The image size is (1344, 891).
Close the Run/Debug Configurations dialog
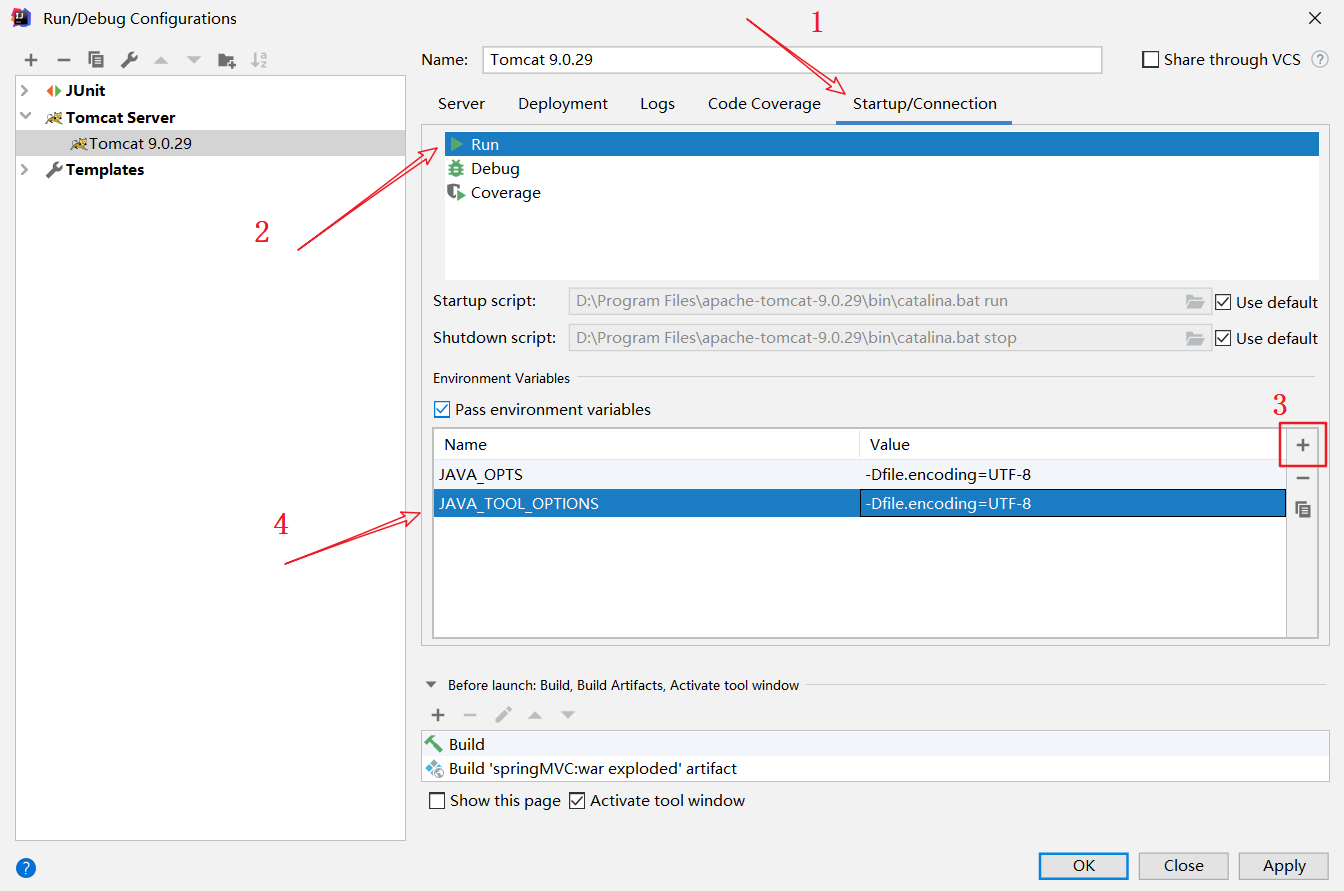pyautogui.click(x=1314, y=18)
